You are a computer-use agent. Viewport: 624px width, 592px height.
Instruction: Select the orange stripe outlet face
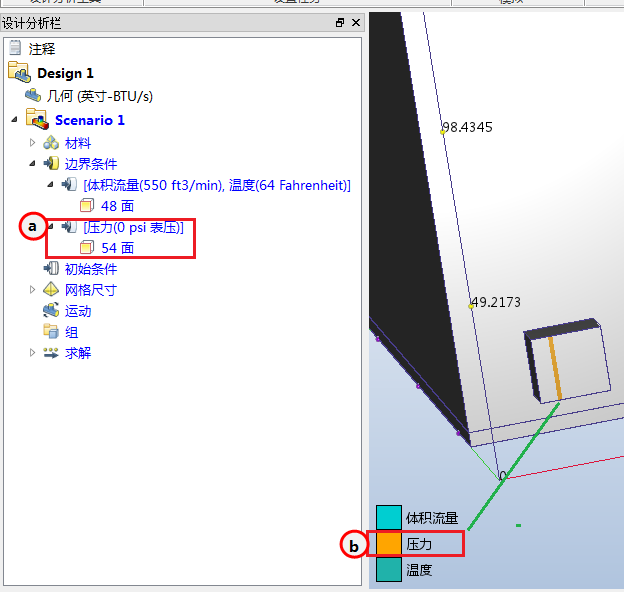point(555,368)
